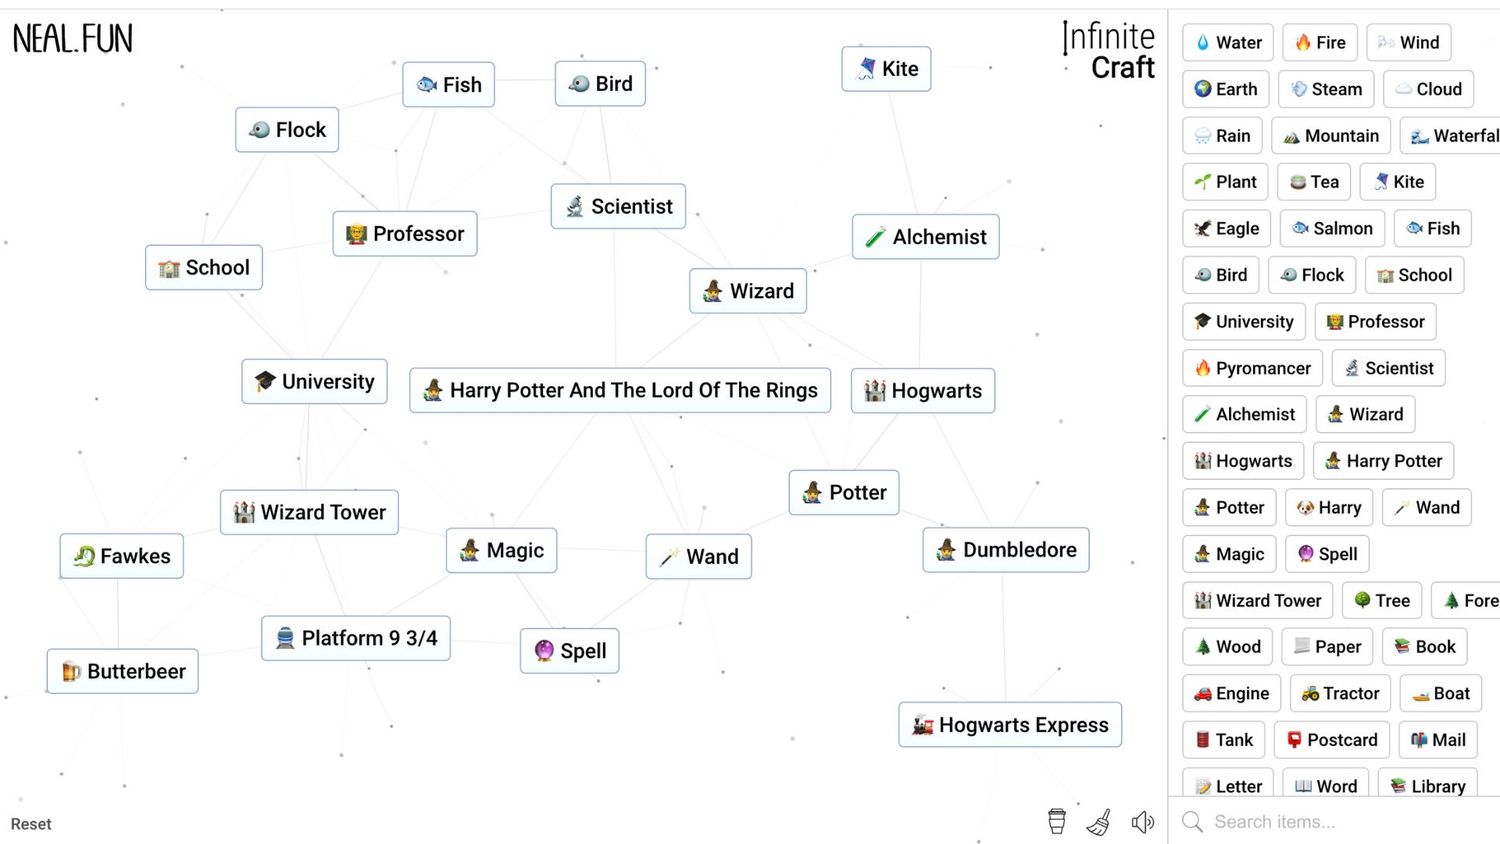Click the coffee cup icon
Image resolution: width=1500 pixels, height=844 pixels.
click(1056, 821)
